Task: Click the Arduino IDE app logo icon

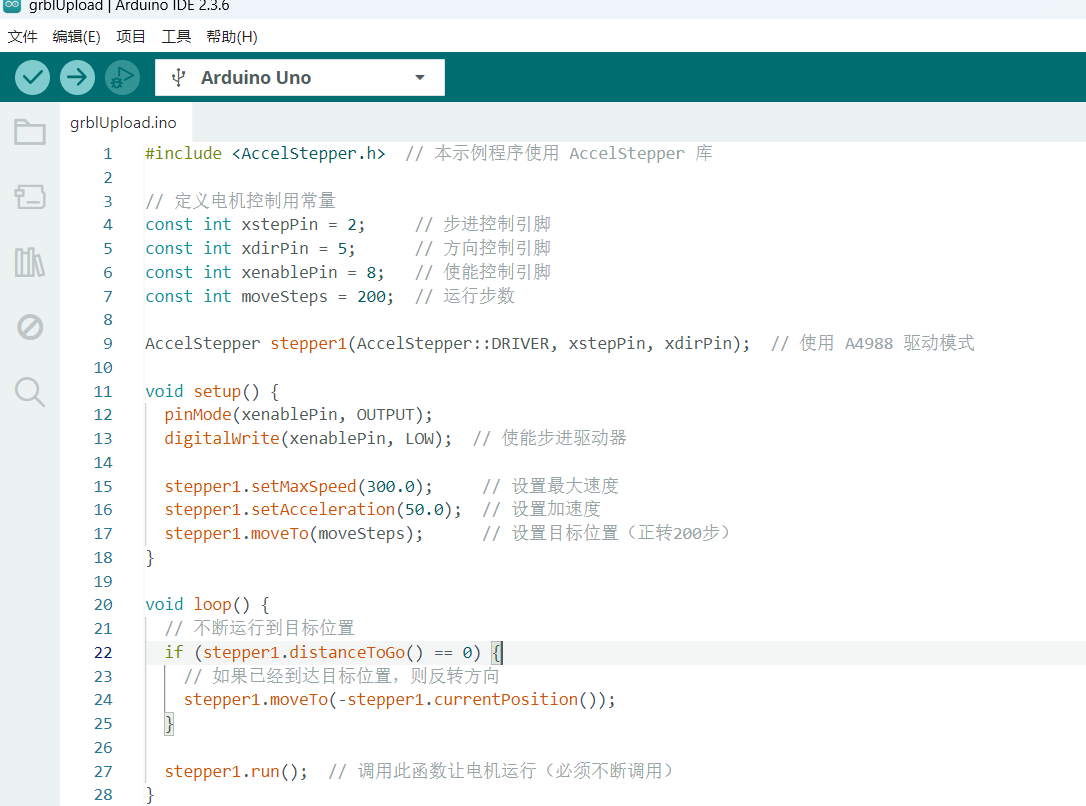Action: (x=12, y=6)
